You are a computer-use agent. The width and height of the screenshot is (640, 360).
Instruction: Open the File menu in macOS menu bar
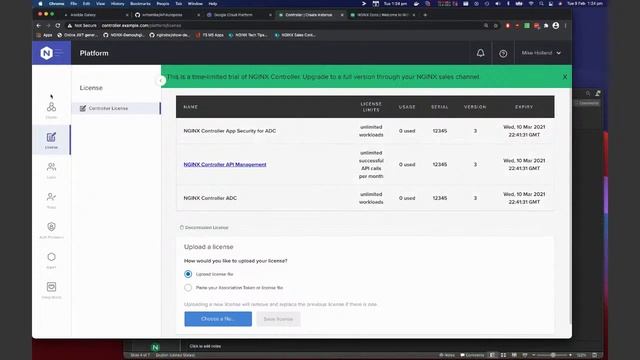(73, 4)
